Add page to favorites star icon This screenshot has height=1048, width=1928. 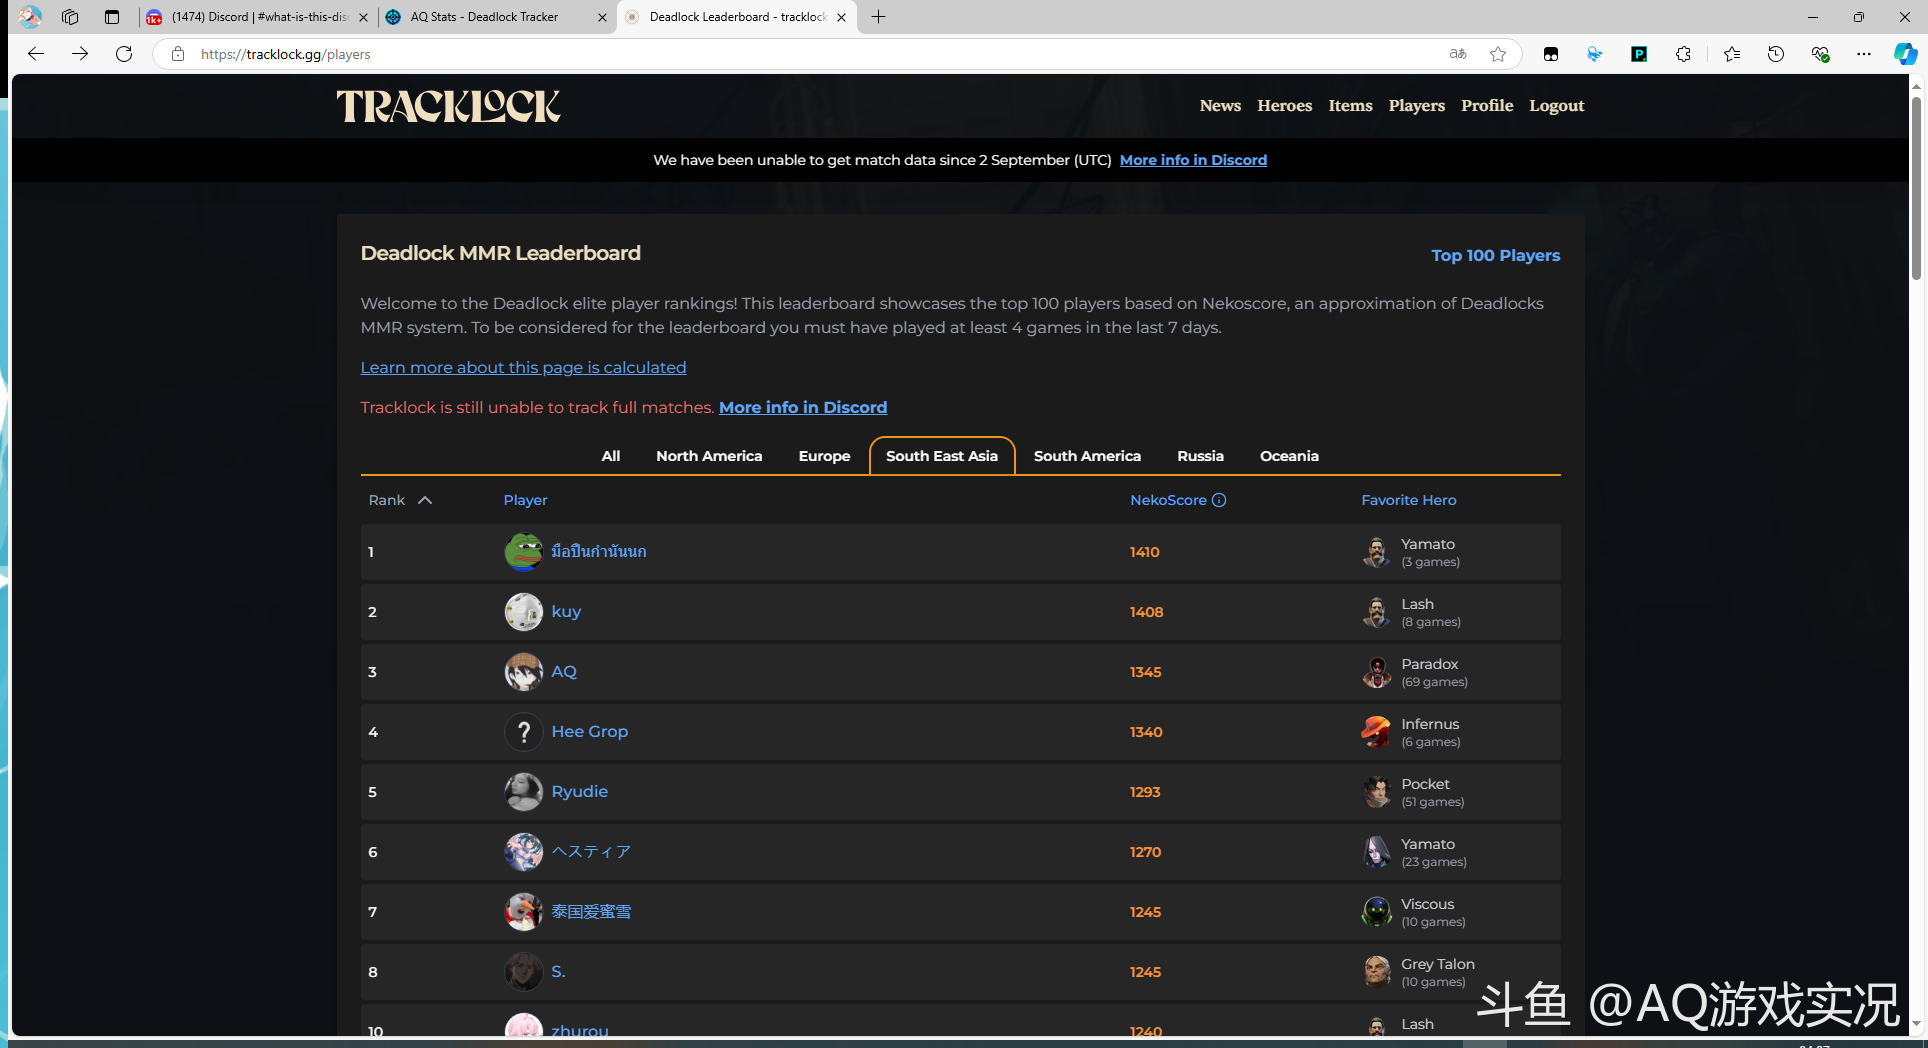(x=1497, y=54)
